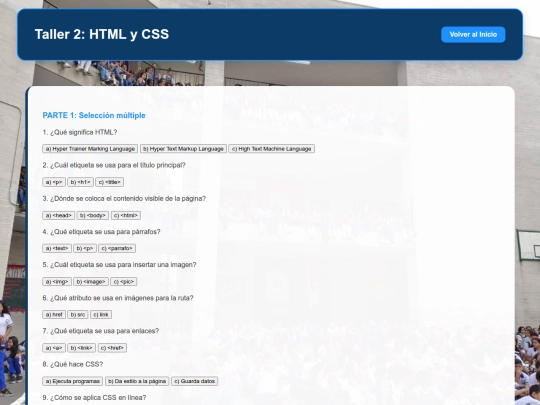Select the a) Ejecuta programas answer
This screenshot has width=540, height=405.
click(72, 381)
